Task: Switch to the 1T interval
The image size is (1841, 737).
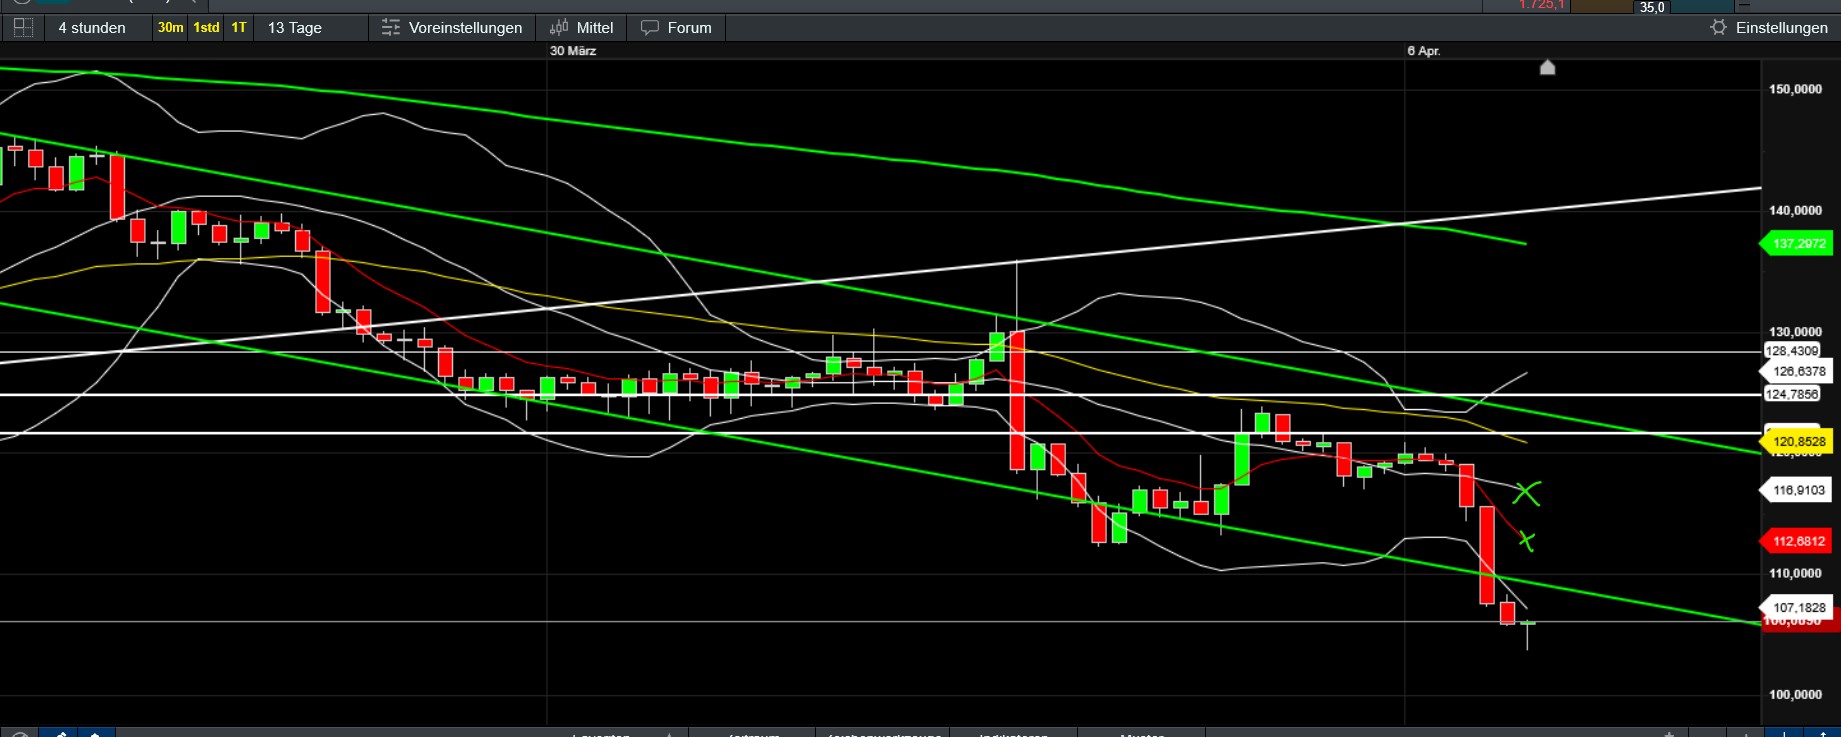Action: pos(239,28)
